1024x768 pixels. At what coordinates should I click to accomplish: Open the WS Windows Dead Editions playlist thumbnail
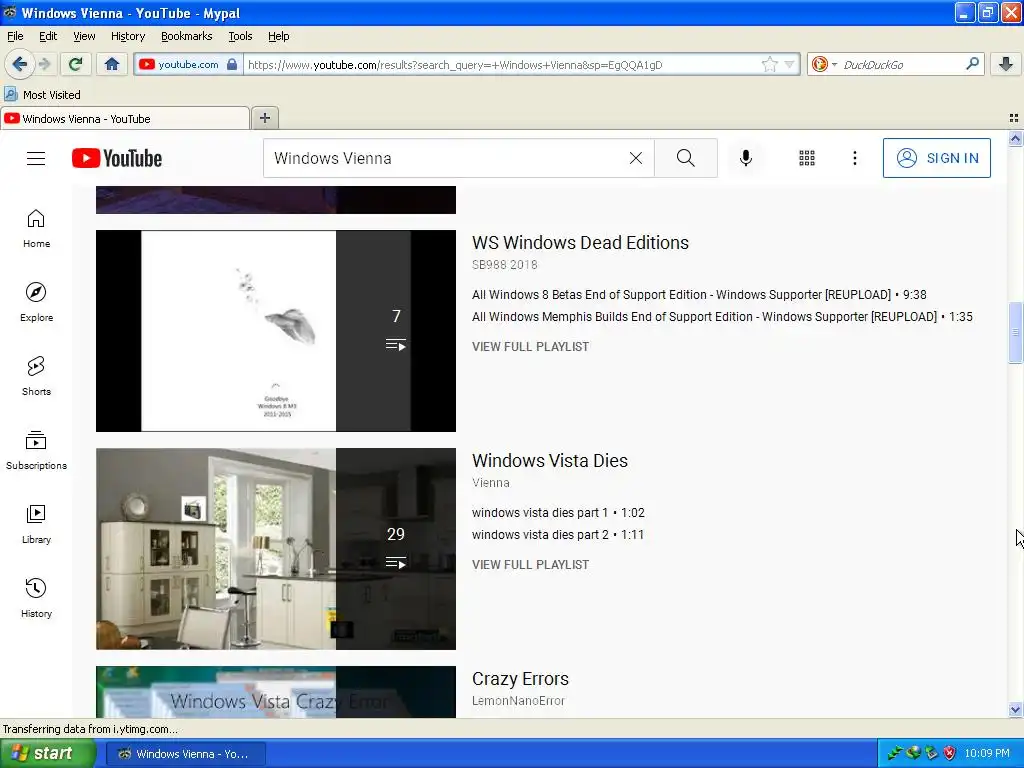pyautogui.click(x=276, y=330)
